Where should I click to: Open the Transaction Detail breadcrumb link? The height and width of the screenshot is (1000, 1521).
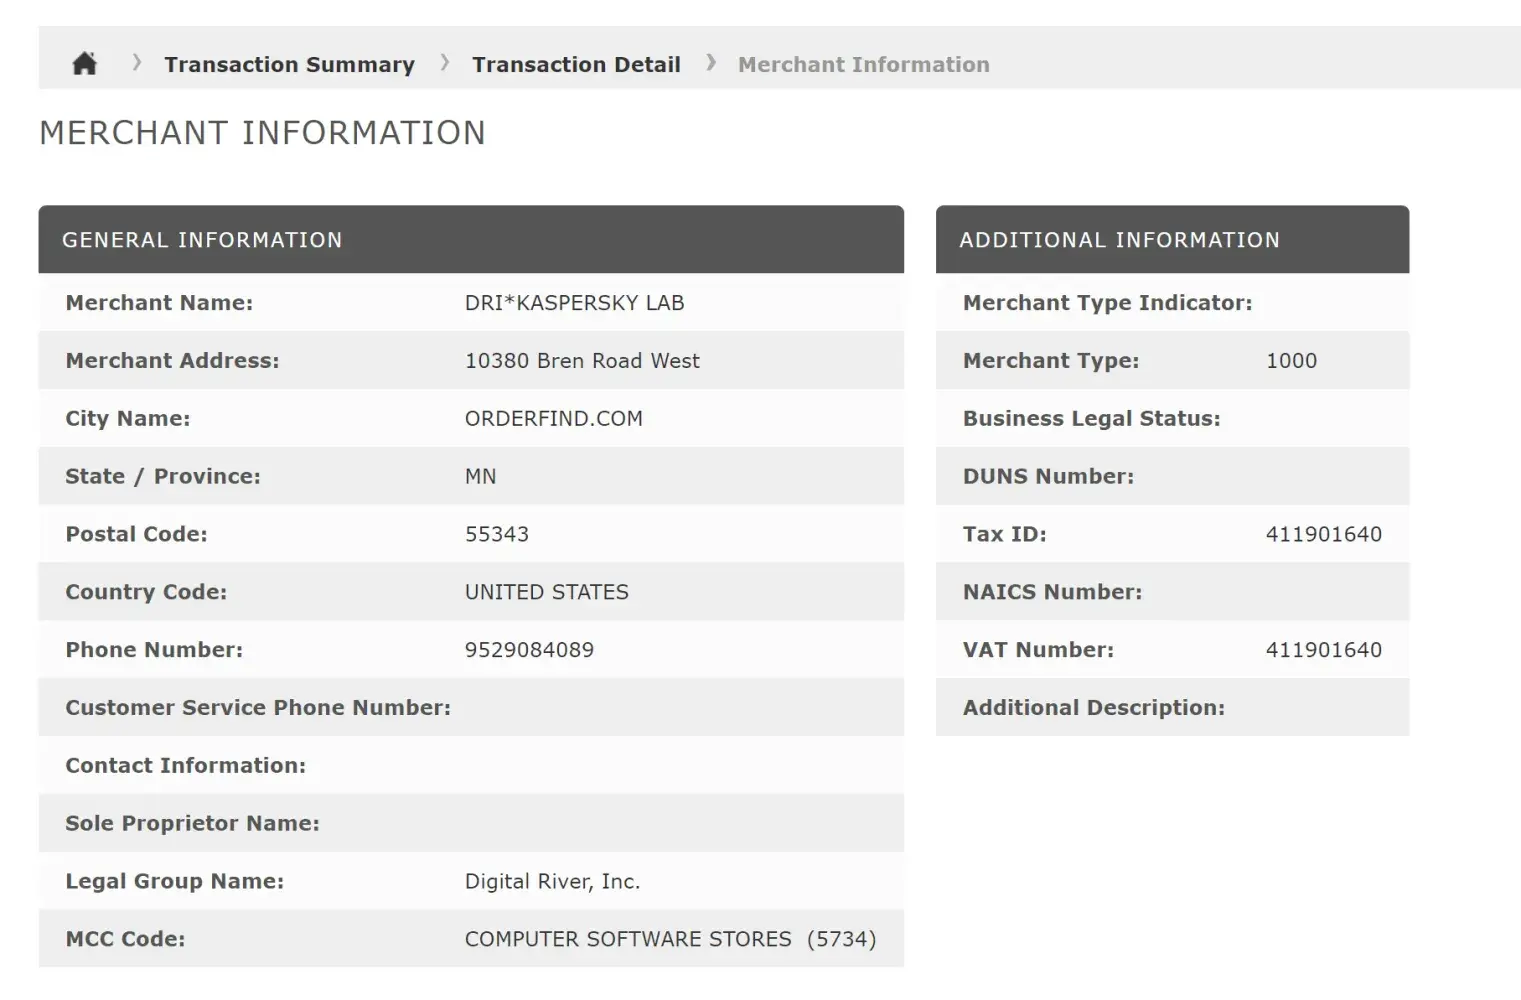tap(576, 64)
